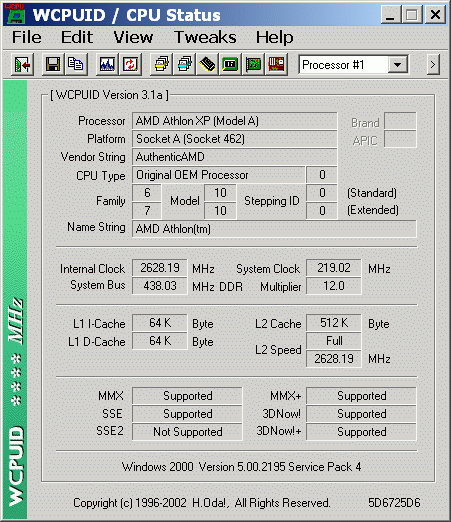
Task: Click the WCPUID Version 3.1a label
Action: point(109,95)
